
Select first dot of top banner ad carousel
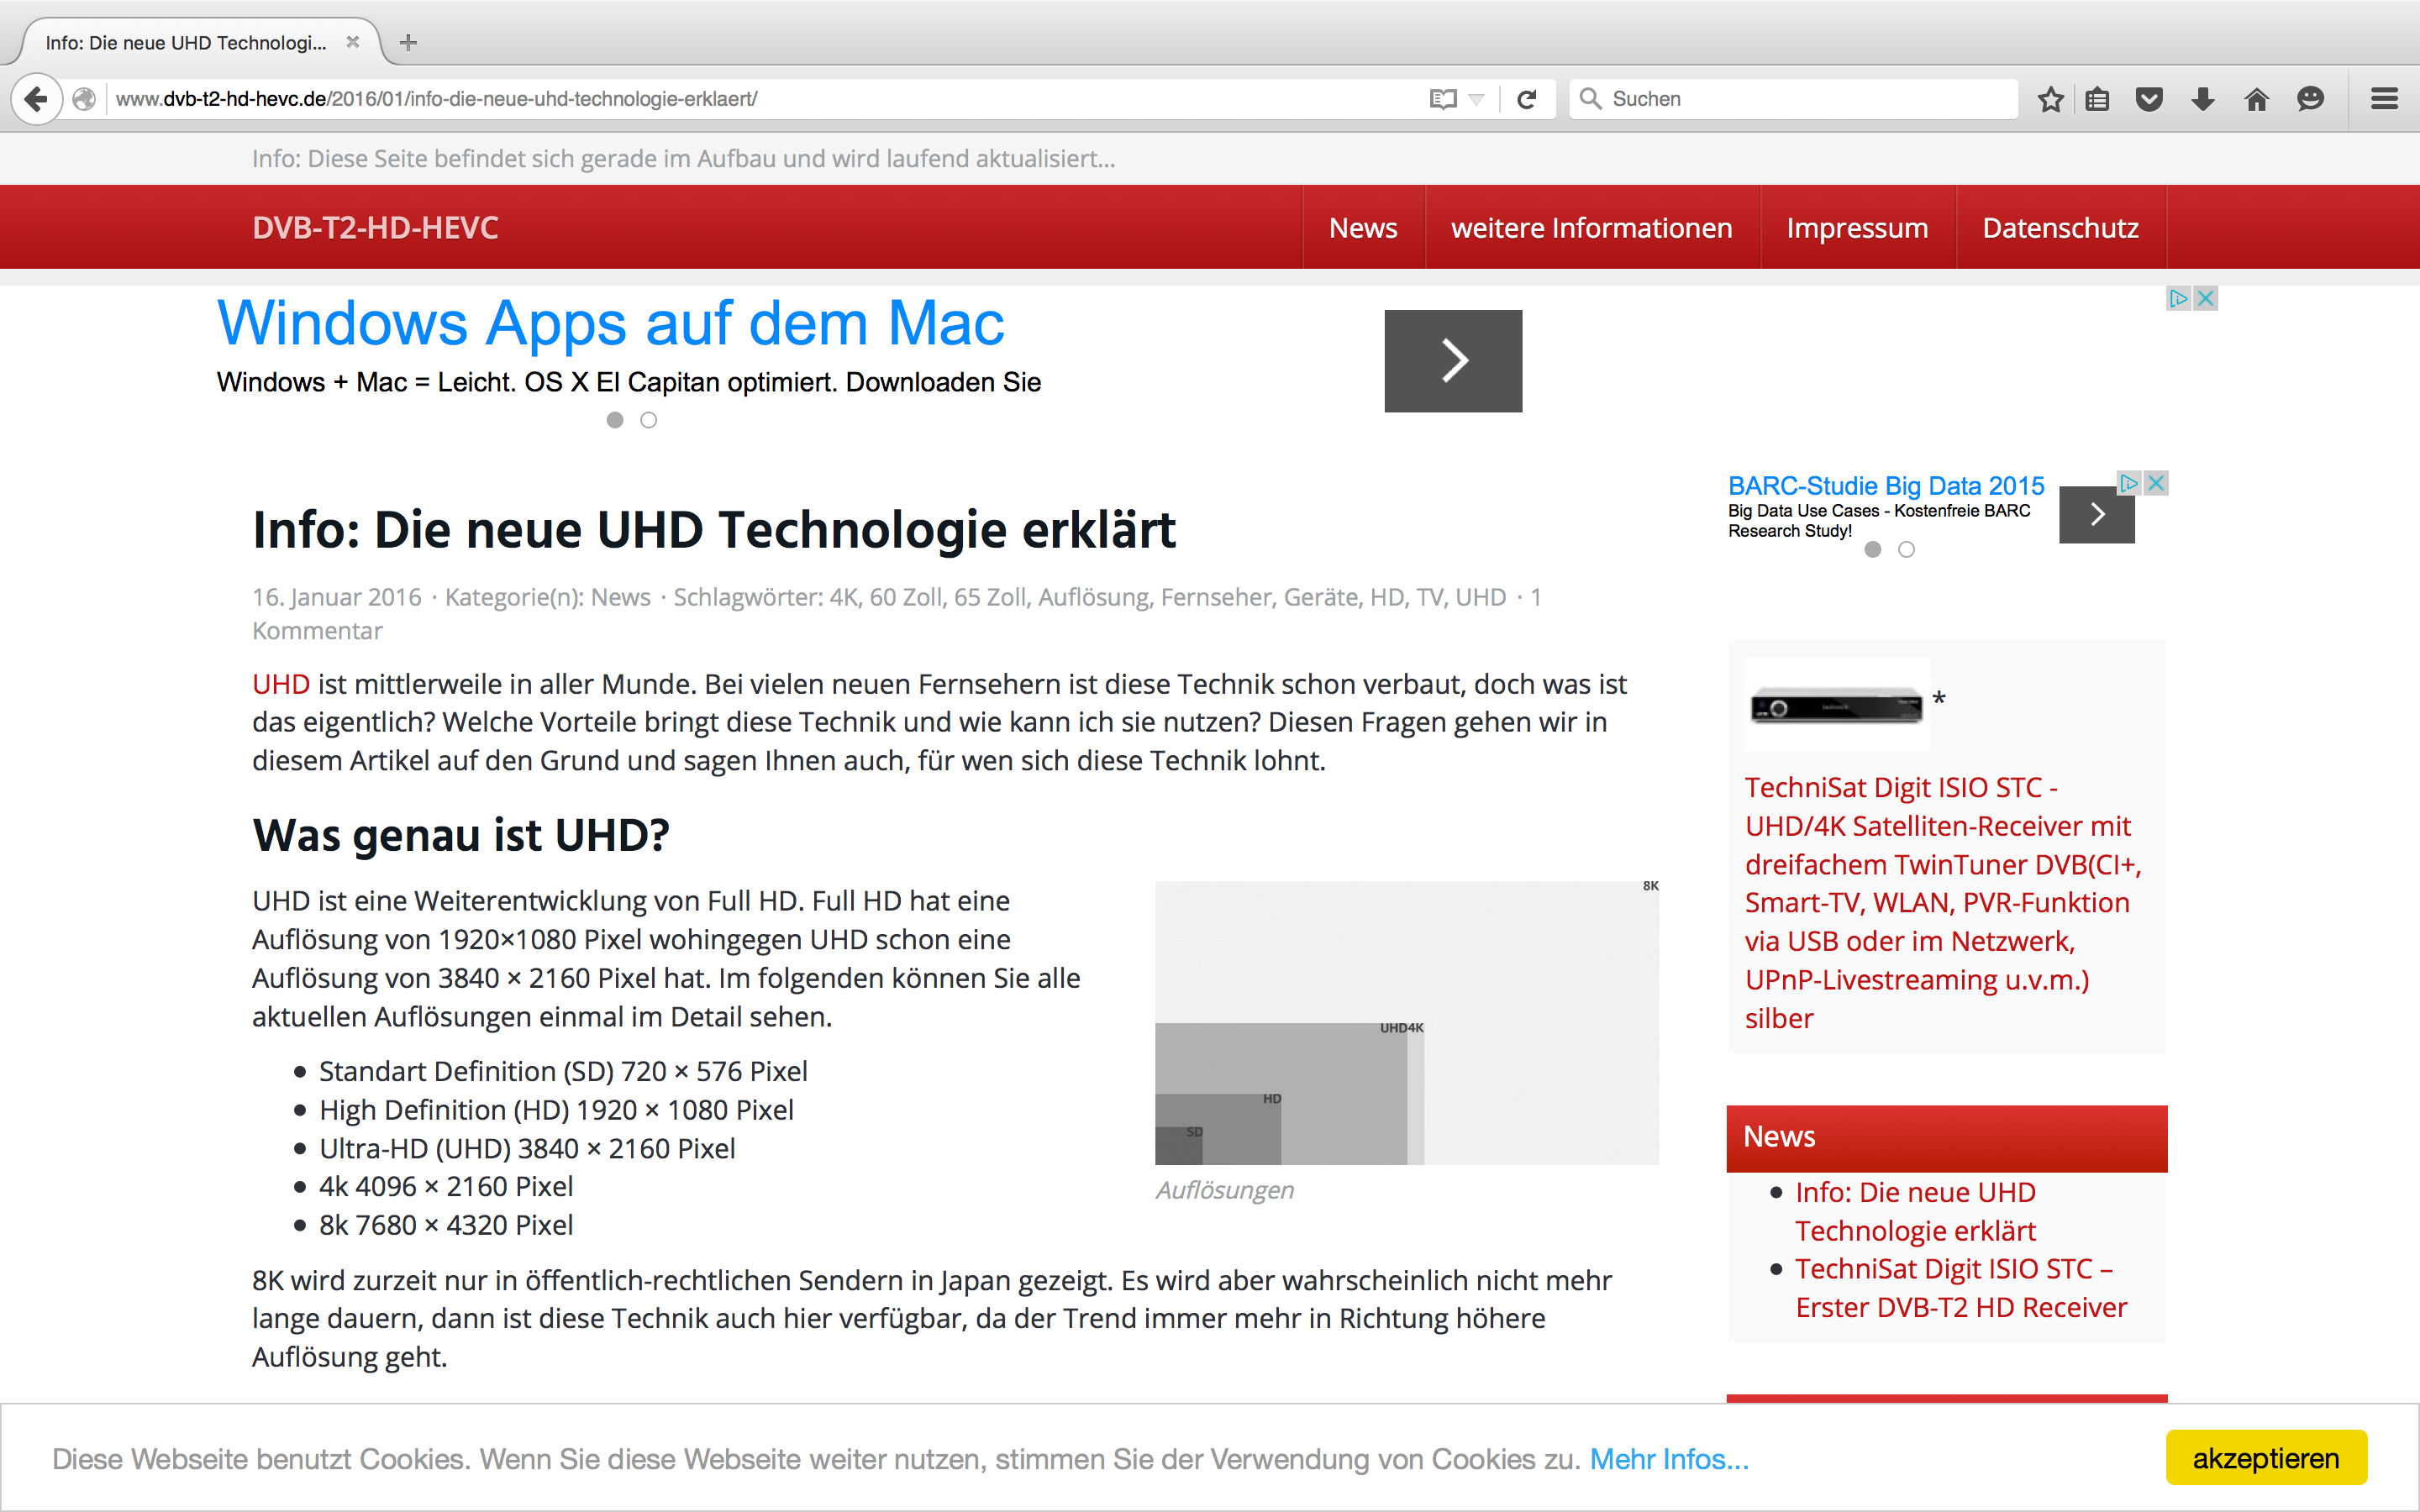click(x=615, y=420)
